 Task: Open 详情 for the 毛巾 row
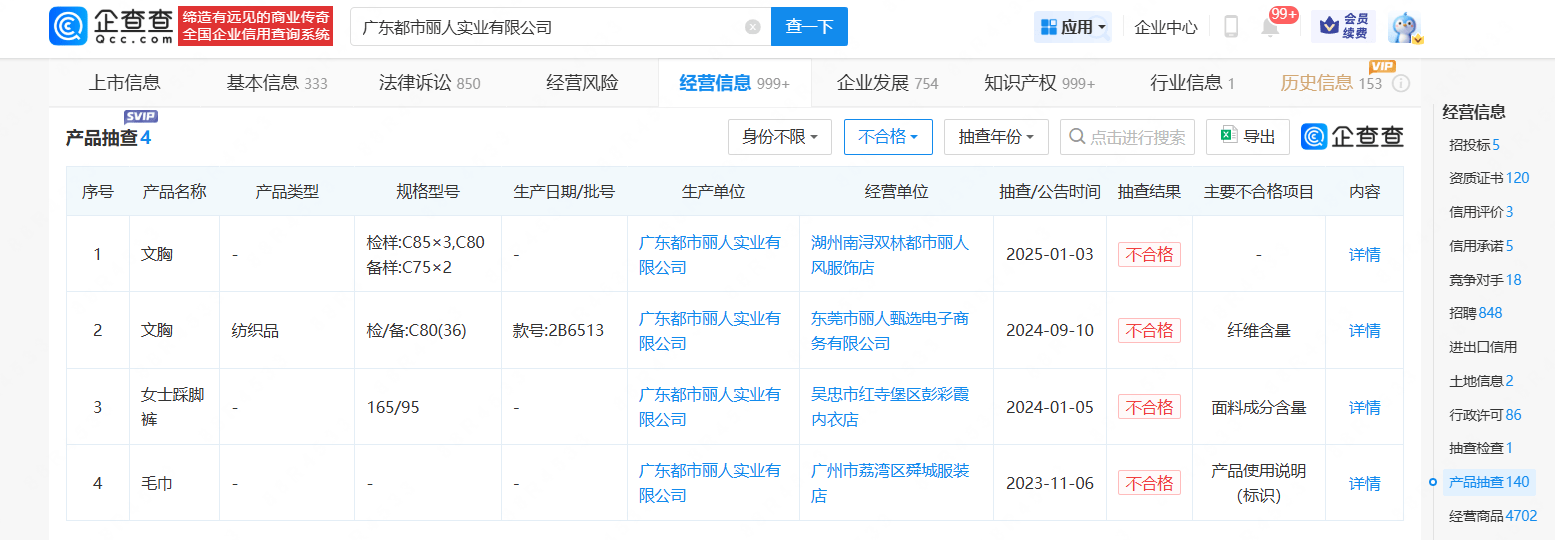(1364, 483)
